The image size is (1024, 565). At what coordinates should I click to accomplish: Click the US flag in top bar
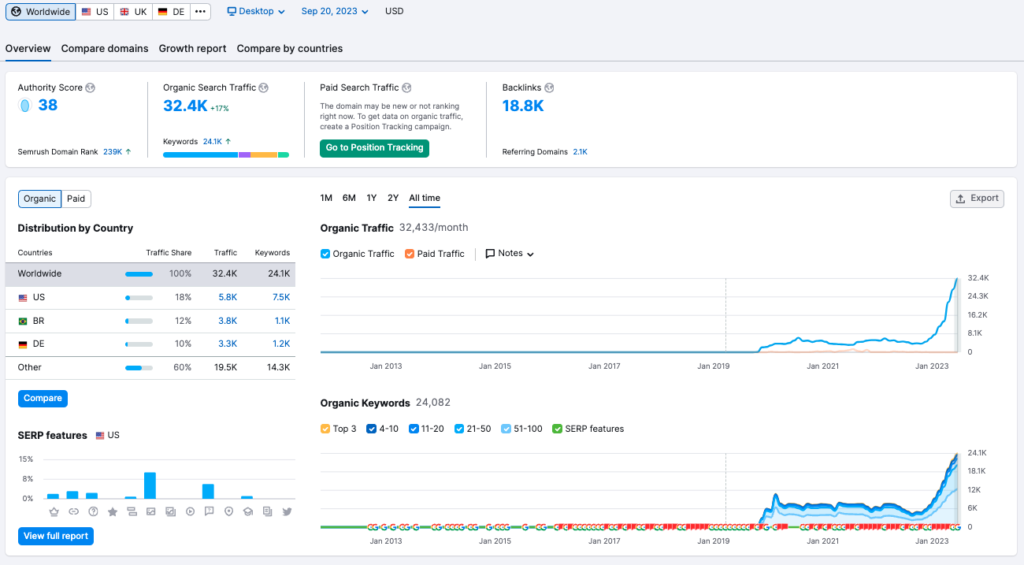pos(86,12)
